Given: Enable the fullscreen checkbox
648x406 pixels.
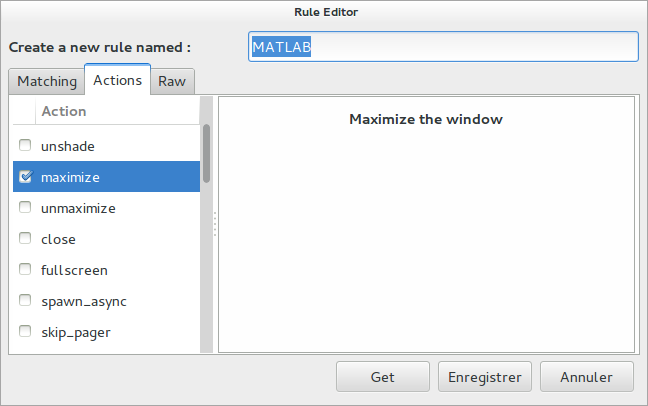Looking at the screenshot, I should (x=26, y=270).
